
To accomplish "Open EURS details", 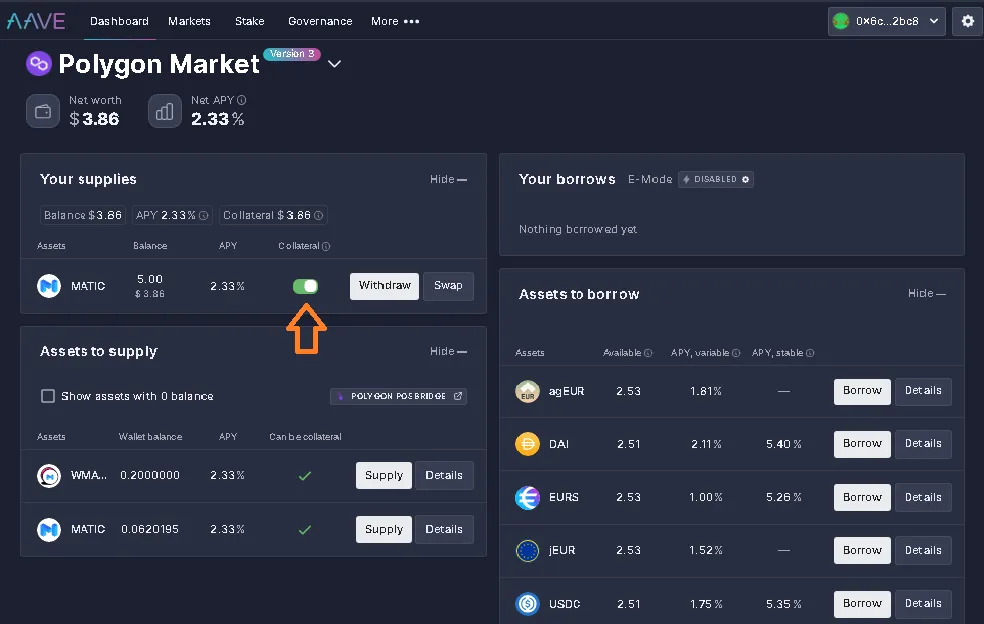I will (923, 498).
